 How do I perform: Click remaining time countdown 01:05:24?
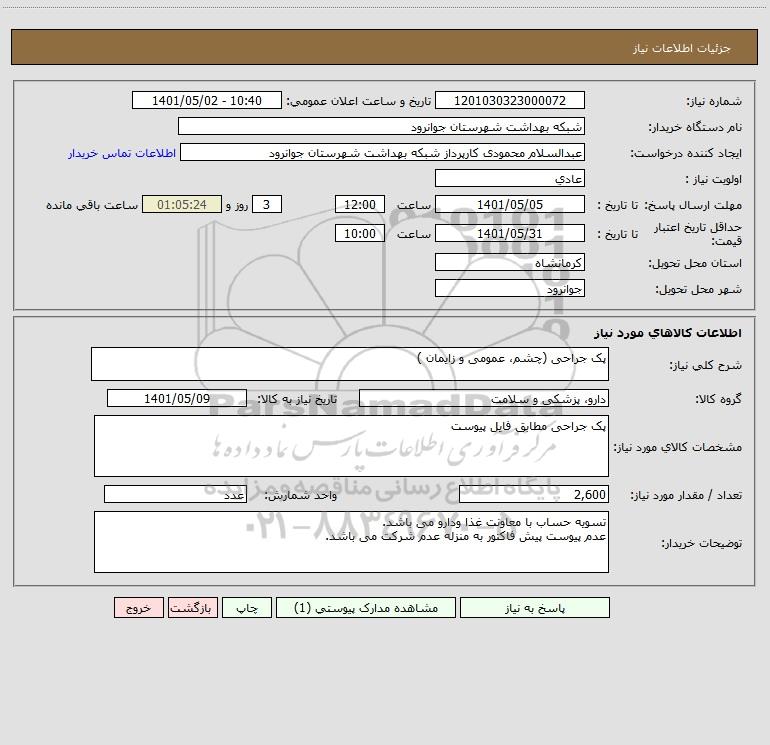pyautogui.click(x=182, y=205)
